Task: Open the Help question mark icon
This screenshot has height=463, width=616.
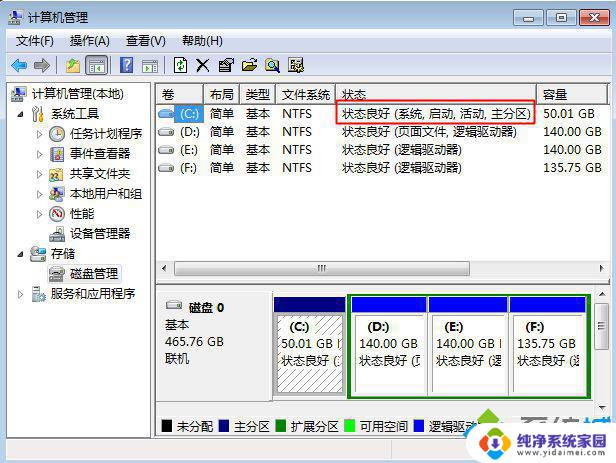Action: (126, 65)
